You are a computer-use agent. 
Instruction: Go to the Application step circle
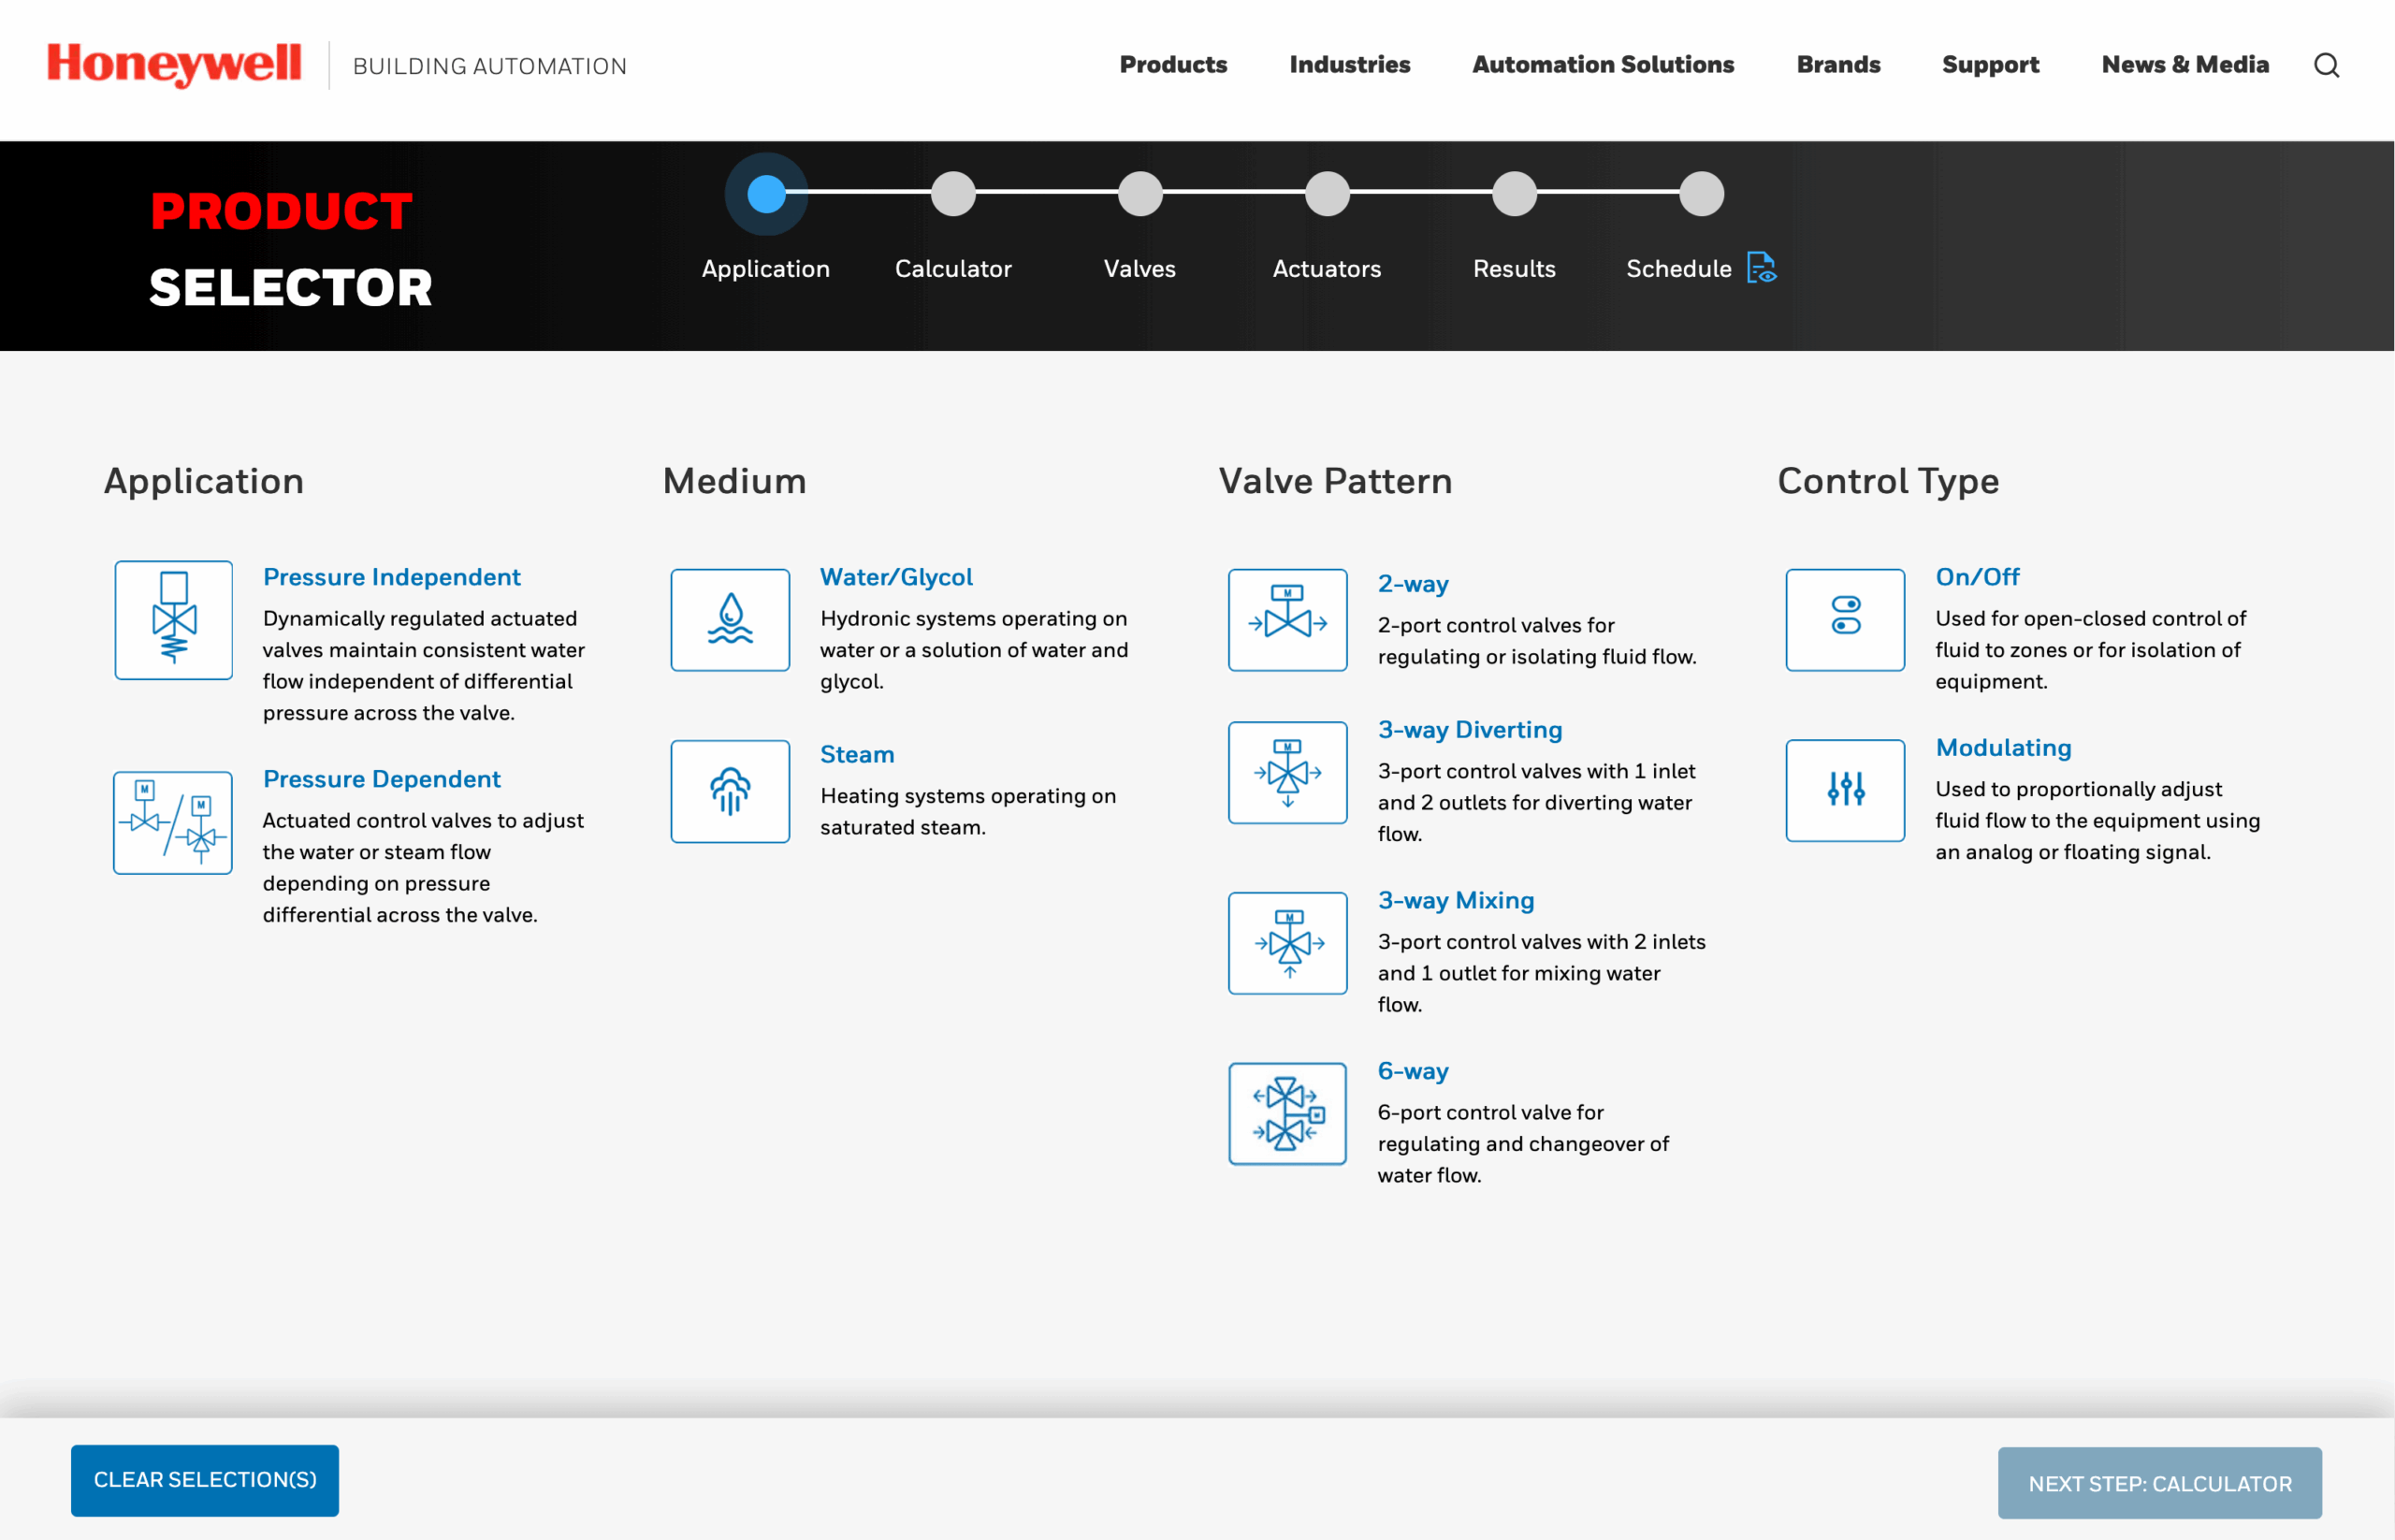[766, 194]
